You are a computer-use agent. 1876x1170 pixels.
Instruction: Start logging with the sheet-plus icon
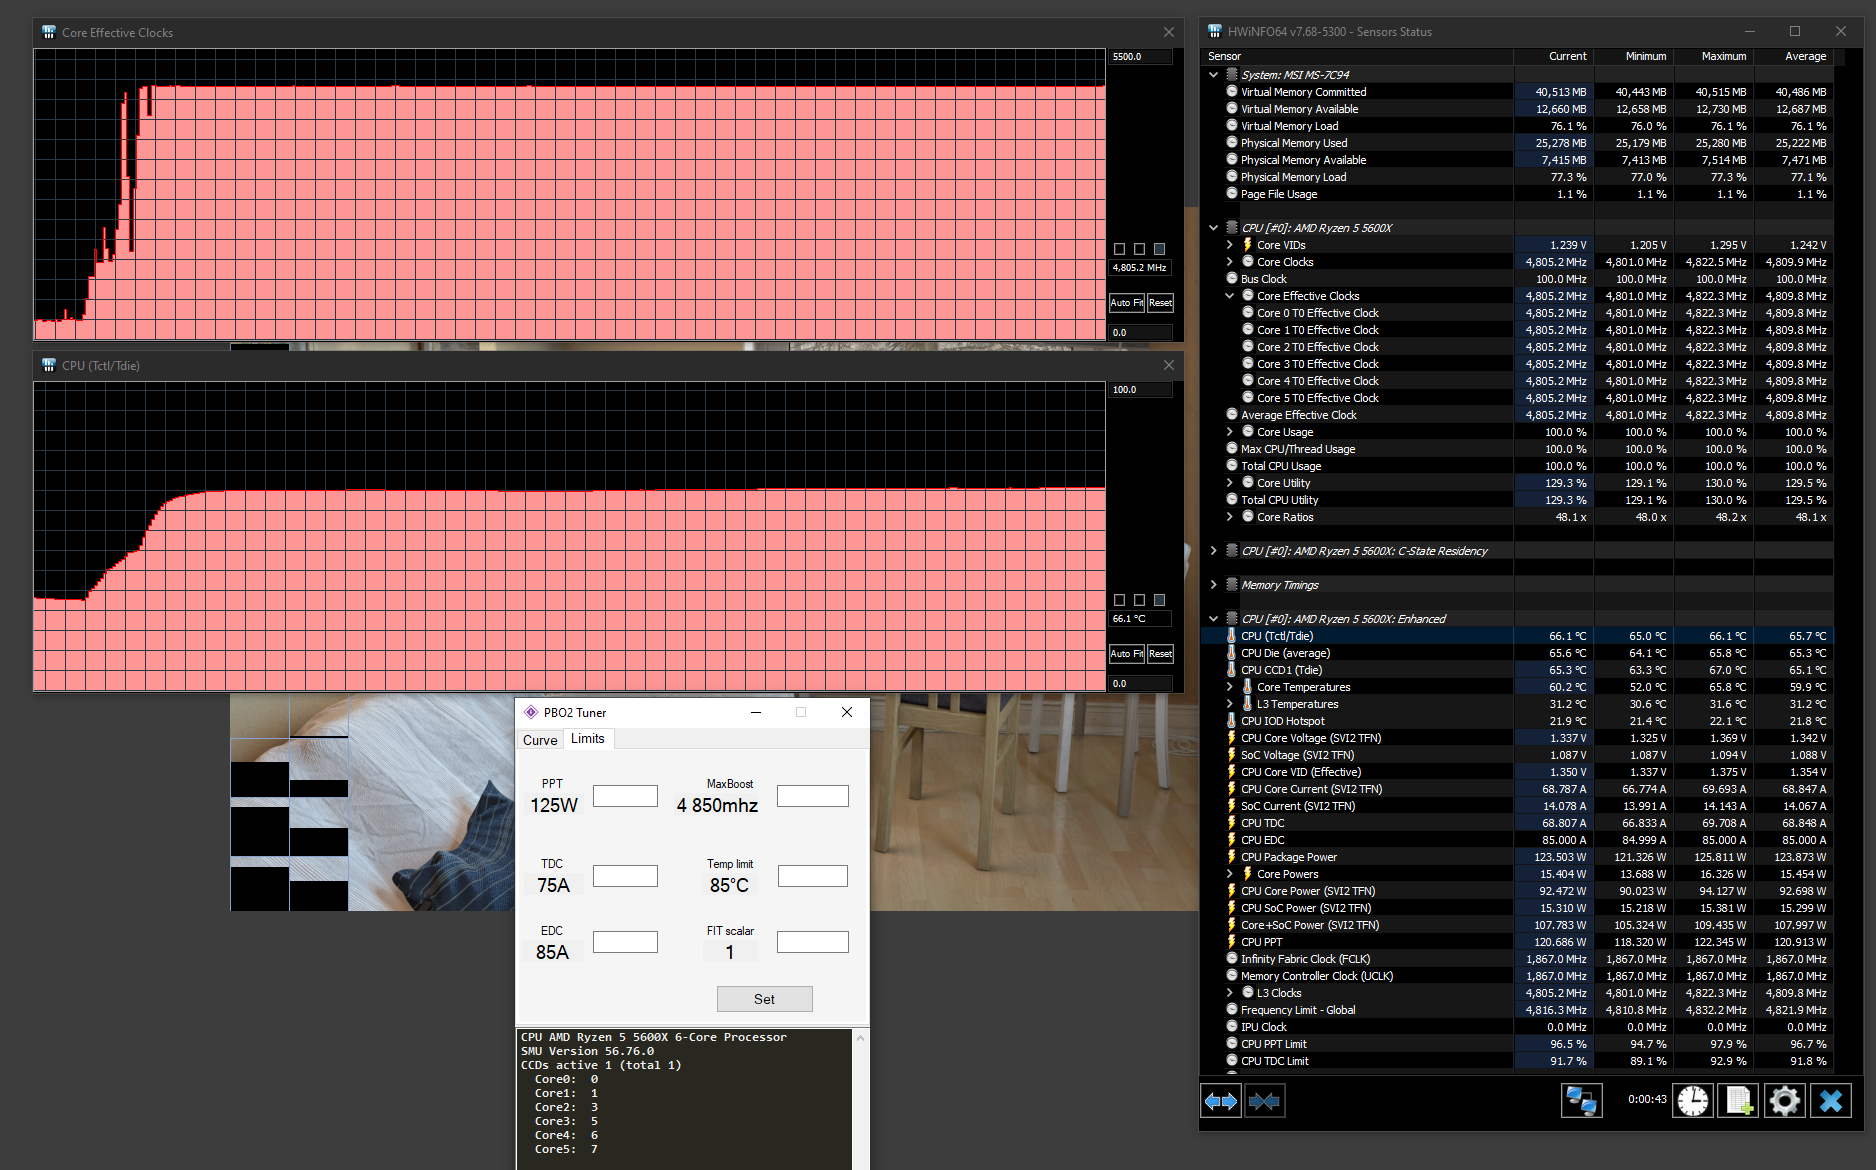(1739, 1101)
